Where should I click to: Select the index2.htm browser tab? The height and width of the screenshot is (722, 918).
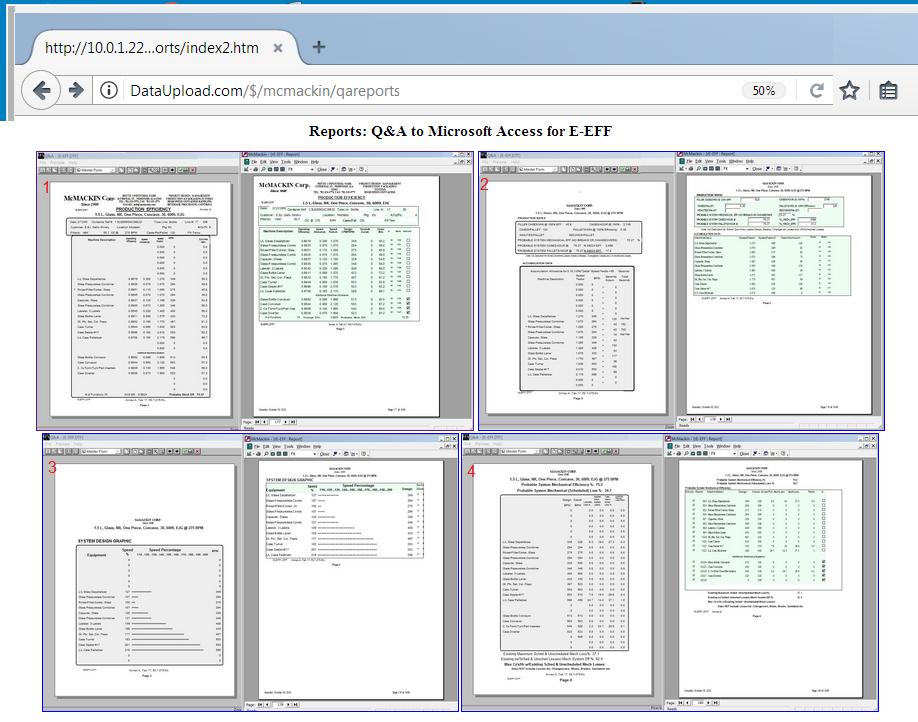click(x=150, y=48)
